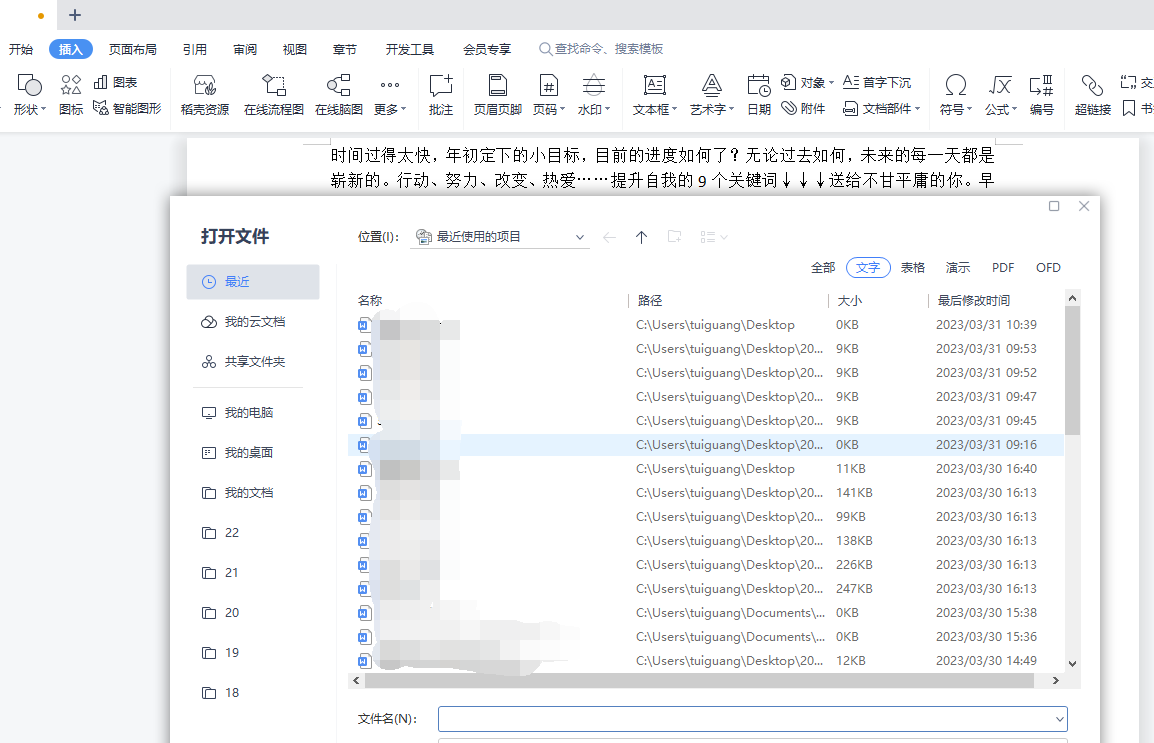Open 文档部件 document parts

coord(882,109)
